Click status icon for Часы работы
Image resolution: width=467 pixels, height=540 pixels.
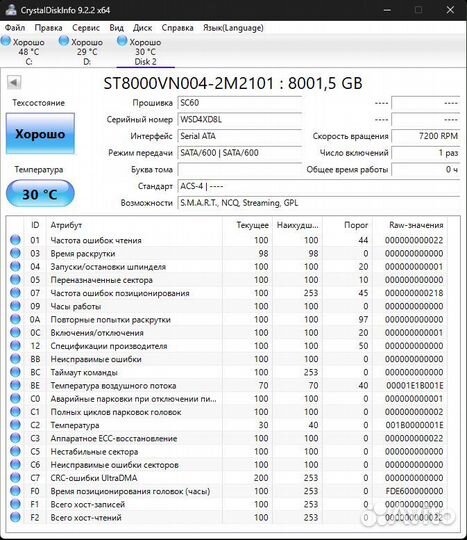(x=15, y=306)
